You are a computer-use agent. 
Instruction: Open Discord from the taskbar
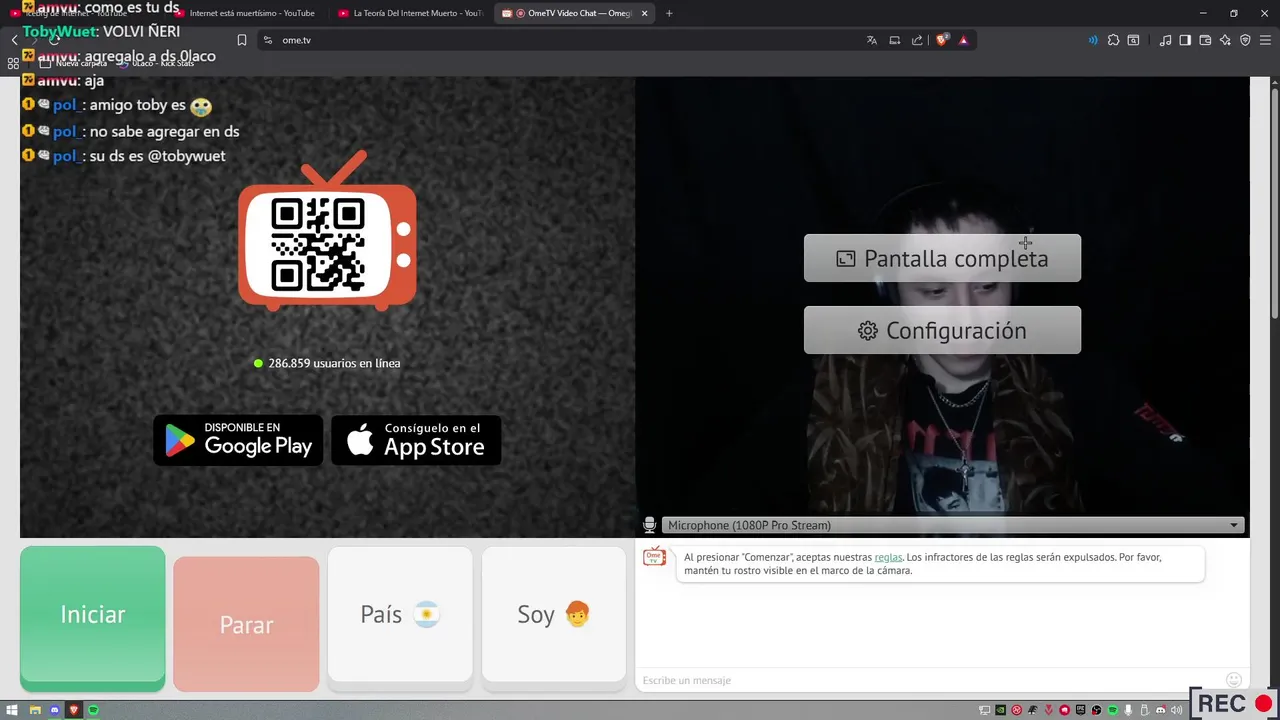(55, 710)
